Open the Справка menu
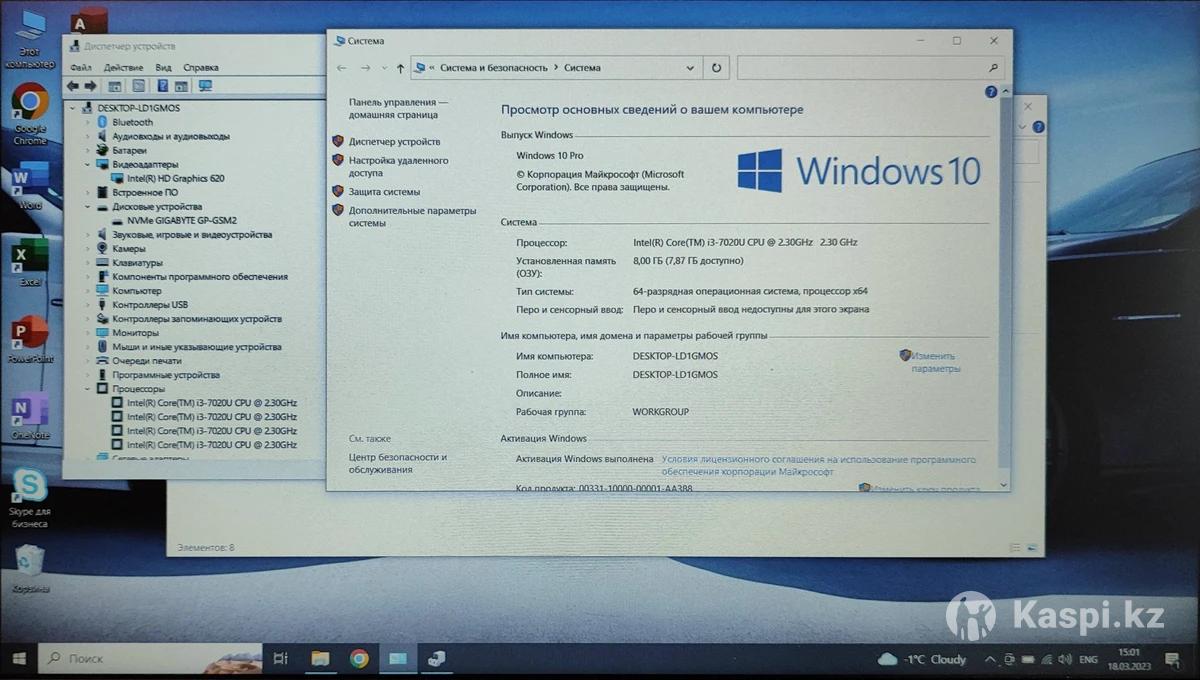Screen dimensions: 1200x680 click(201, 68)
